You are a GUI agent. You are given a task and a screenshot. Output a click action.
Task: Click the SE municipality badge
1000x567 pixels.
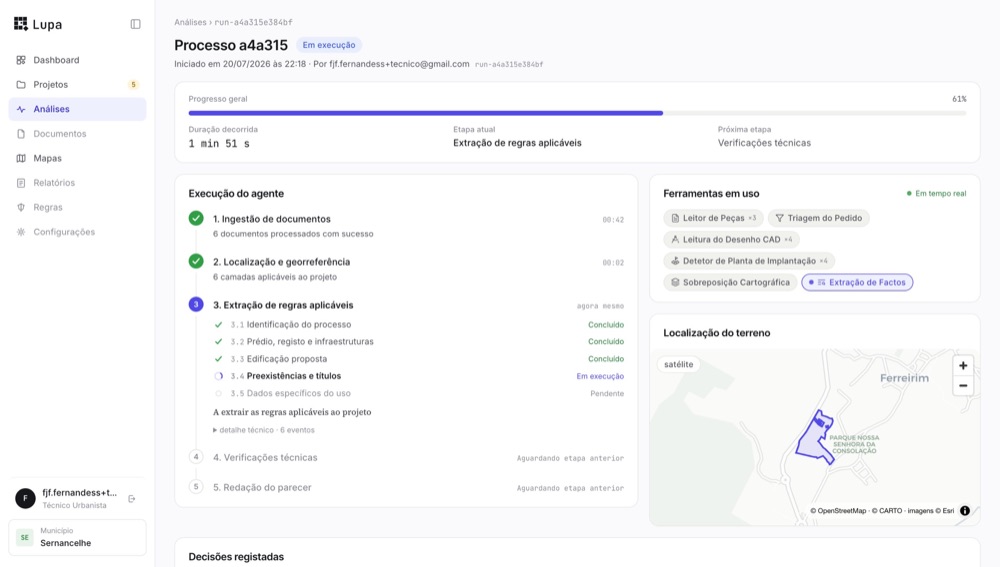tap(25, 538)
